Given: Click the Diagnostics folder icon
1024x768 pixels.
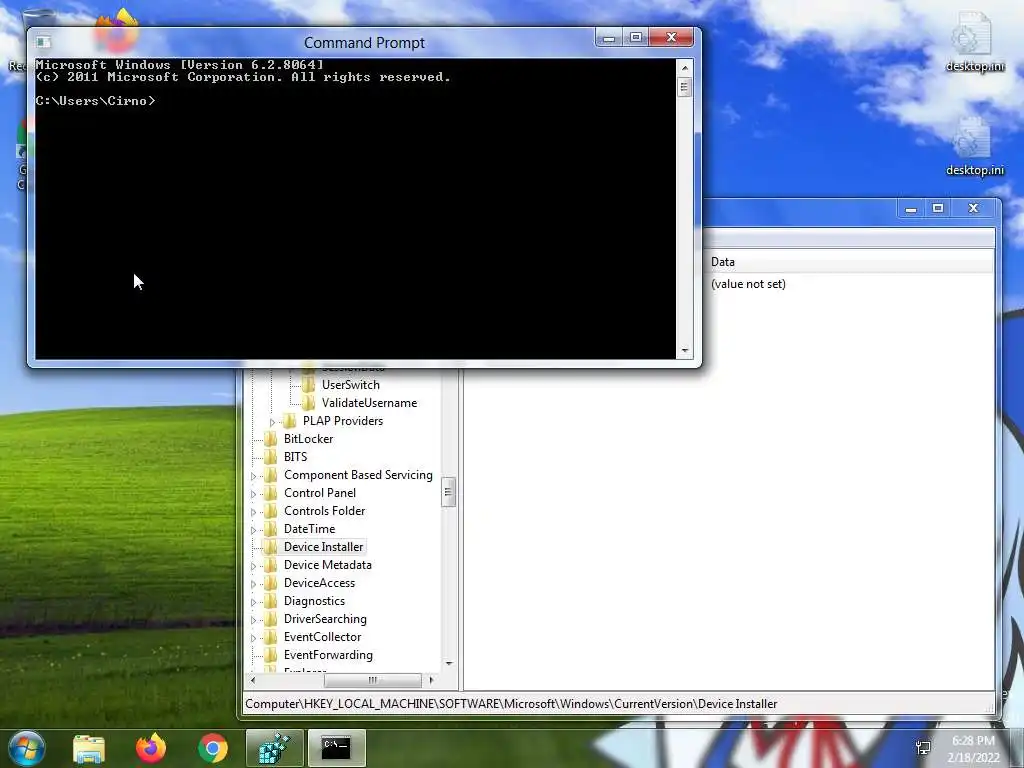Looking at the screenshot, I should click(270, 601).
